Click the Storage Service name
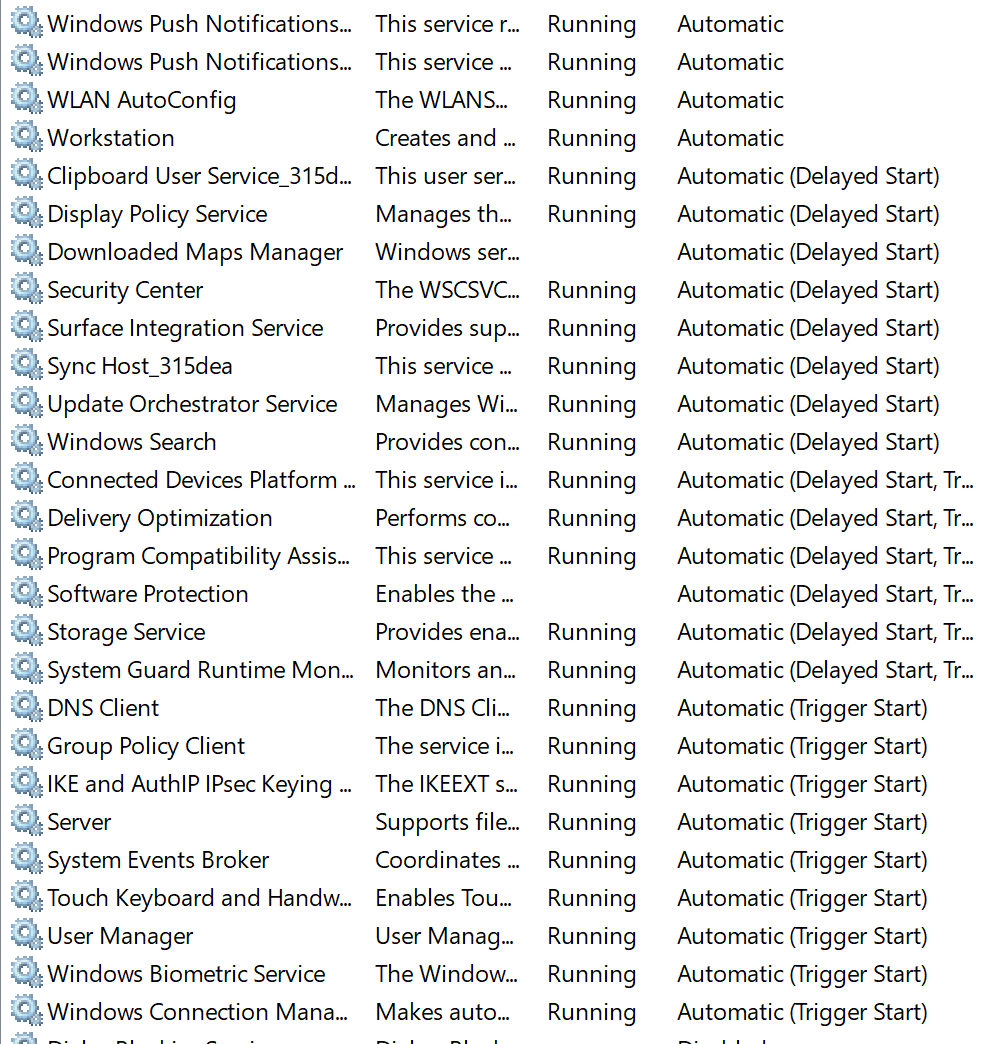This screenshot has width=1002, height=1044. click(126, 632)
